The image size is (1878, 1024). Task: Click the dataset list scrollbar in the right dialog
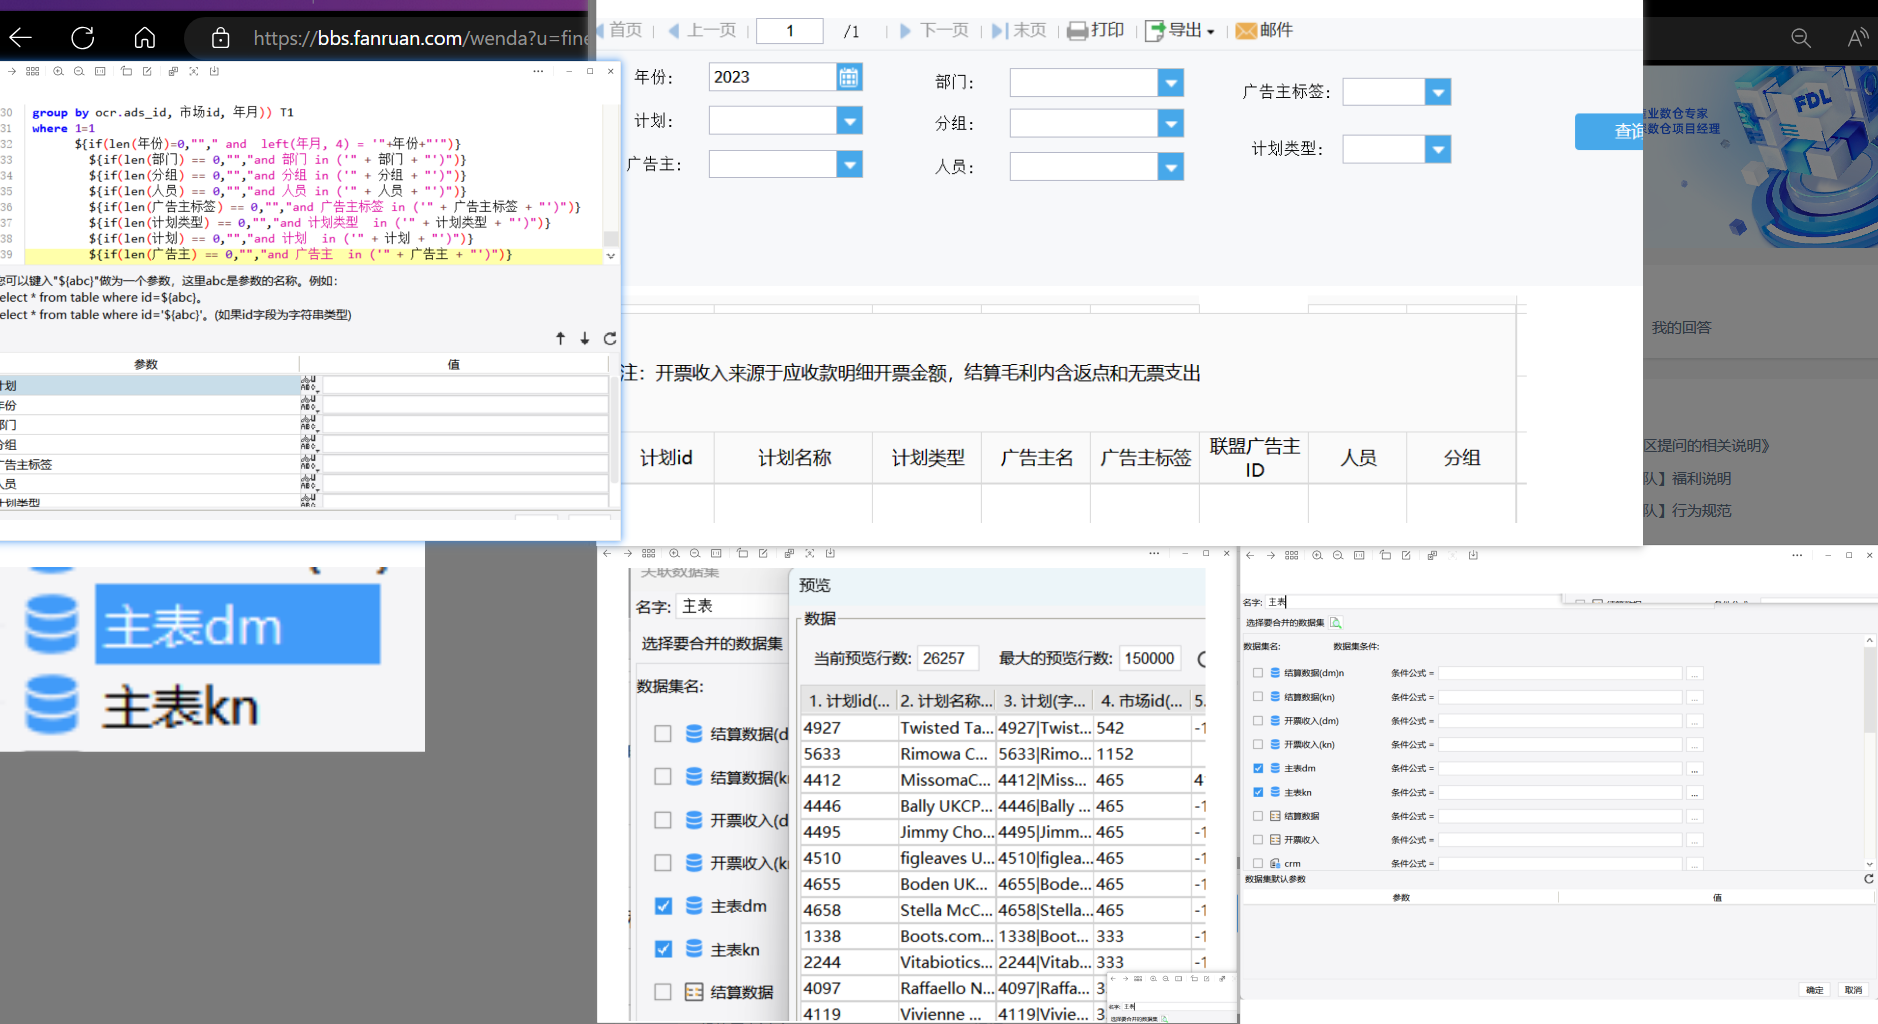pos(1869,690)
